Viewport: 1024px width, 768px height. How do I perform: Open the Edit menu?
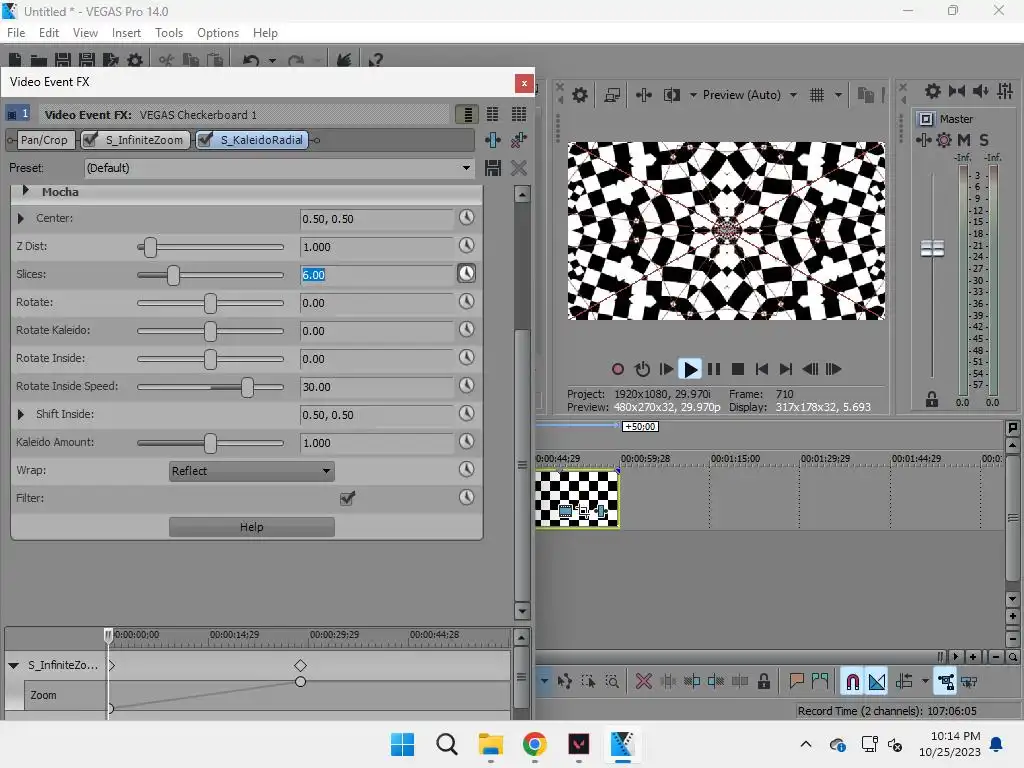pos(48,33)
